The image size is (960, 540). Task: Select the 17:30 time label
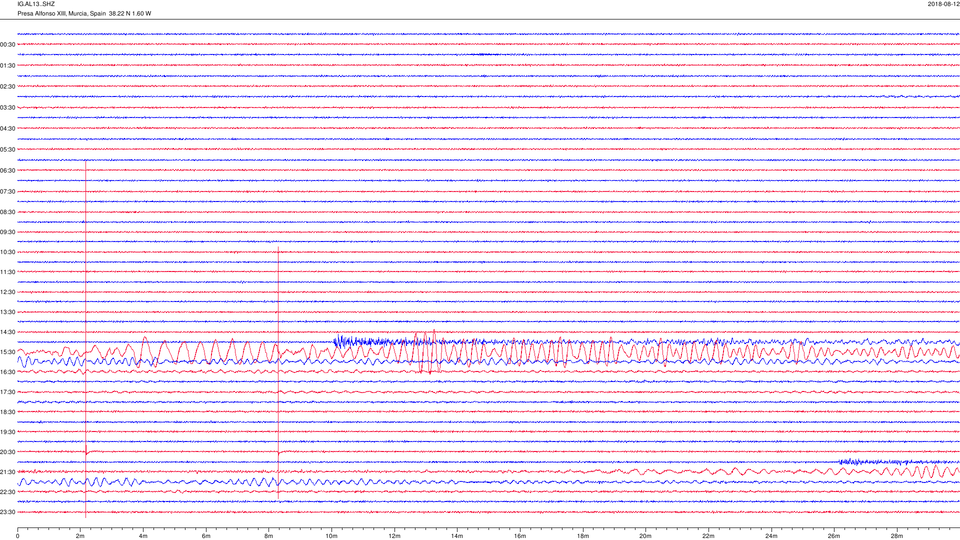8,392
